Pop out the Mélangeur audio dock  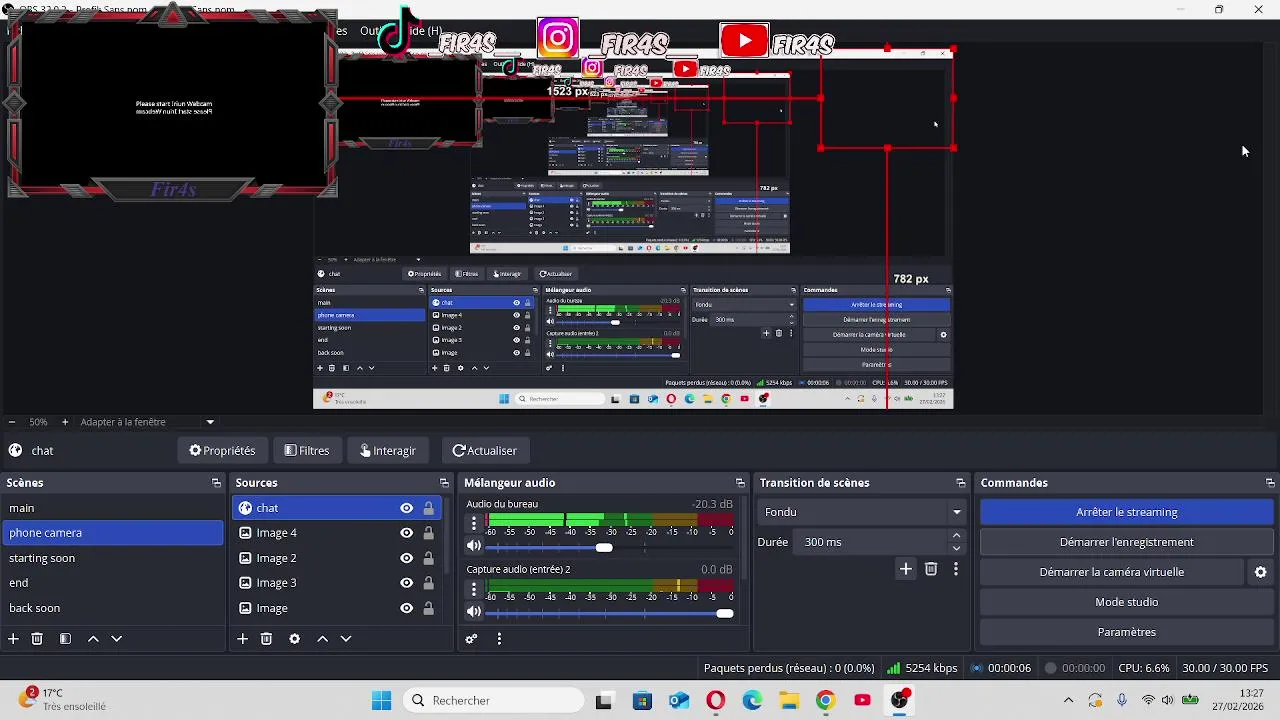click(x=740, y=483)
